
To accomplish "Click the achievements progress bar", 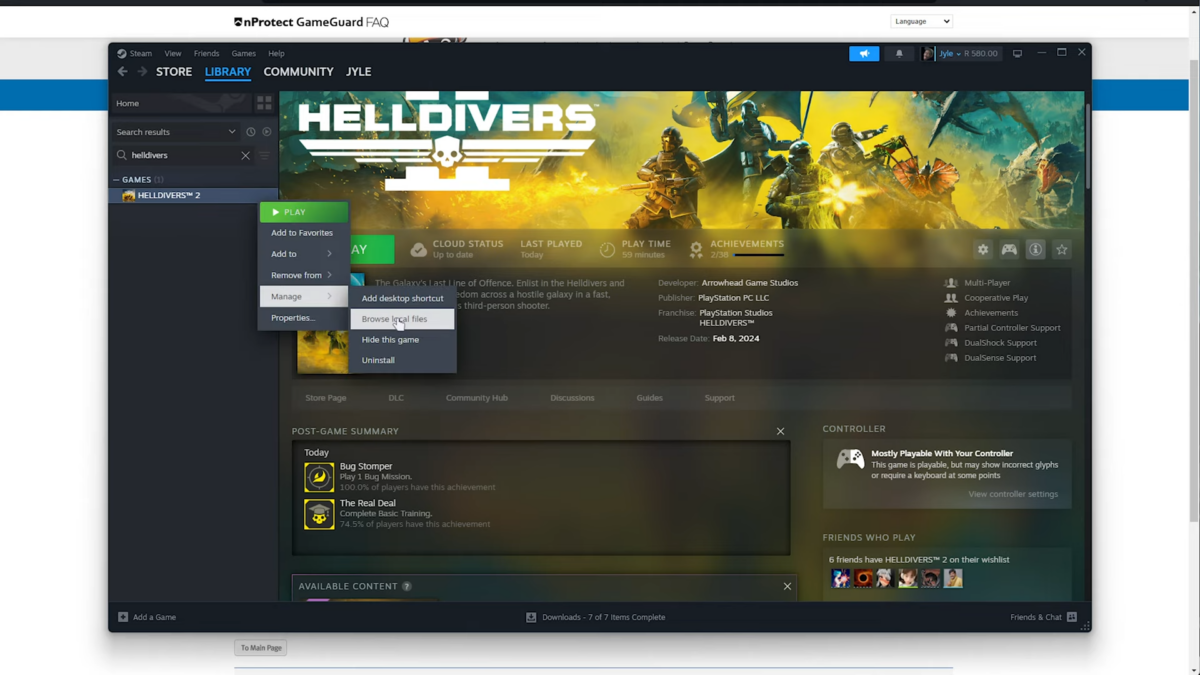I will tap(758, 255).
